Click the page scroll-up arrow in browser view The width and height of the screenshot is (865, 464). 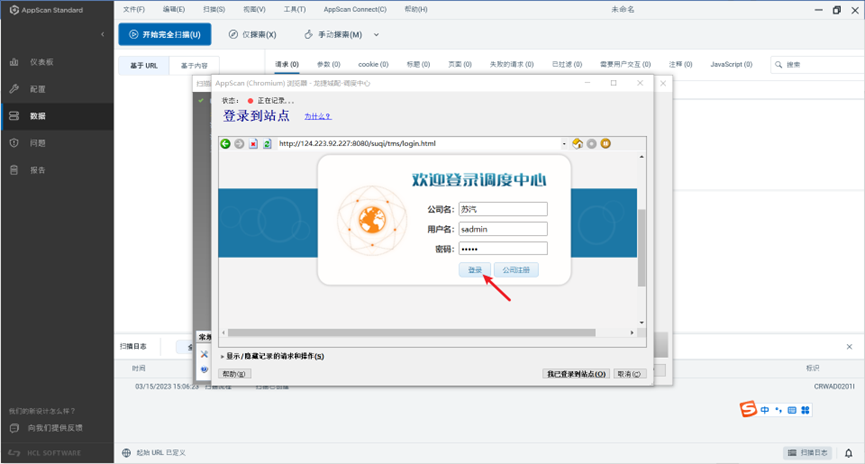pos(641,157)
